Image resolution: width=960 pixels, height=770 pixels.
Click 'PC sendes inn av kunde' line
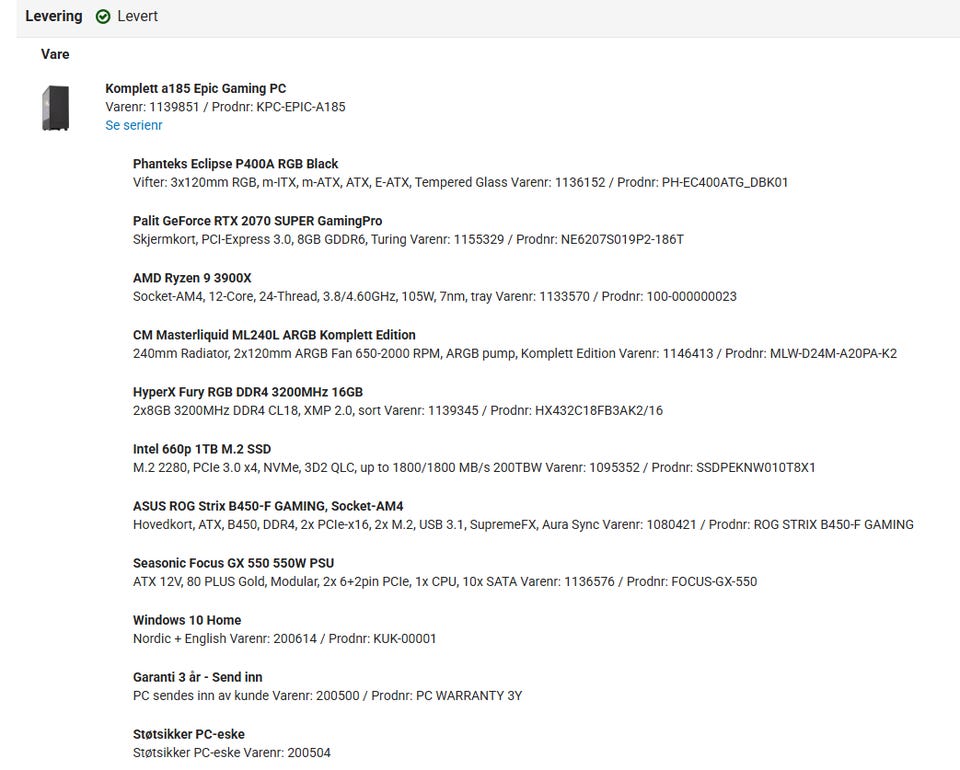328,695
